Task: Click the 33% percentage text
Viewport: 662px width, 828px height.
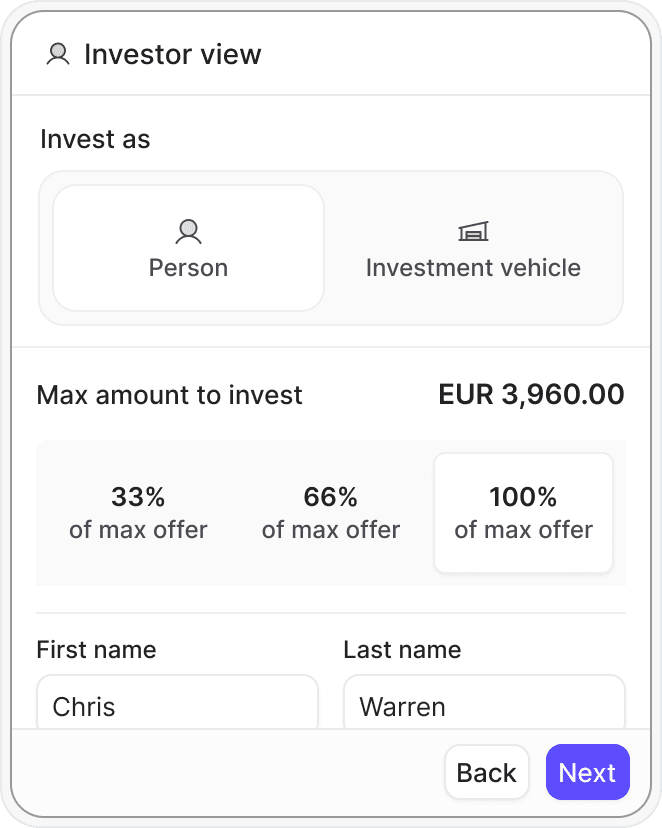Action: click(x=138, y=497)
